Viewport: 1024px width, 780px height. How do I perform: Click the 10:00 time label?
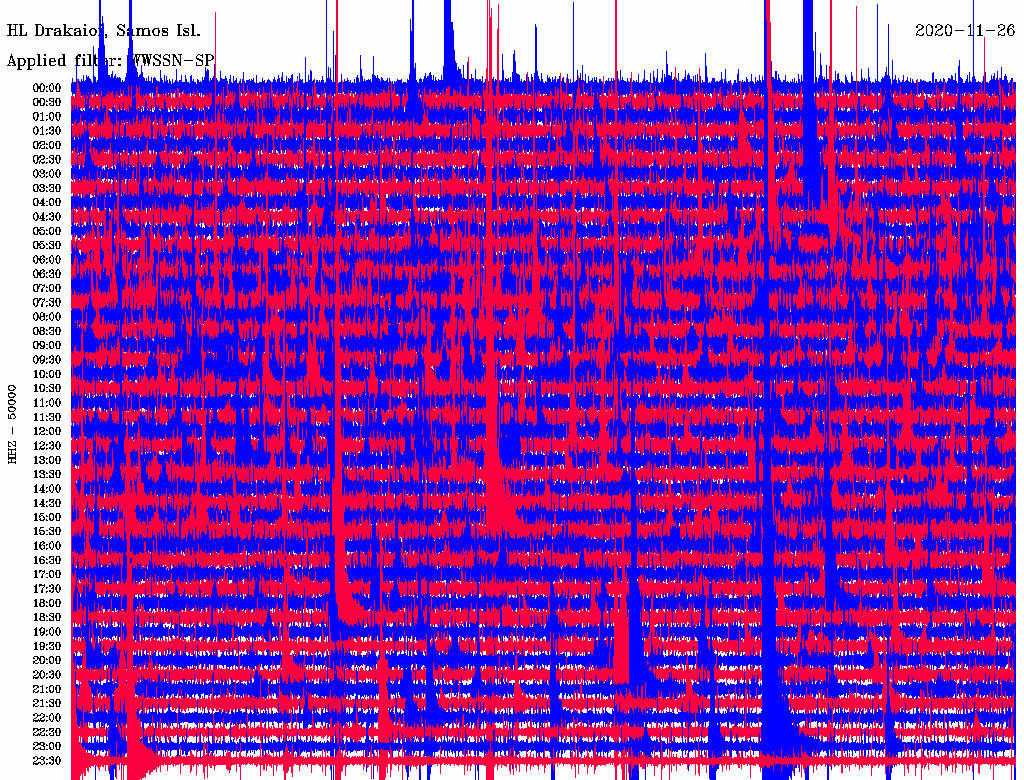click(x=47, y=374)
